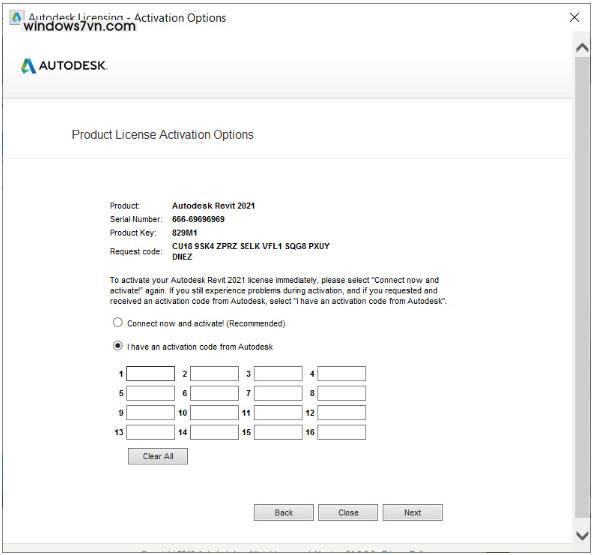Viewport: 593px width, 555px height.
Task: Click activation code field 1
Action: coord(150,374)
